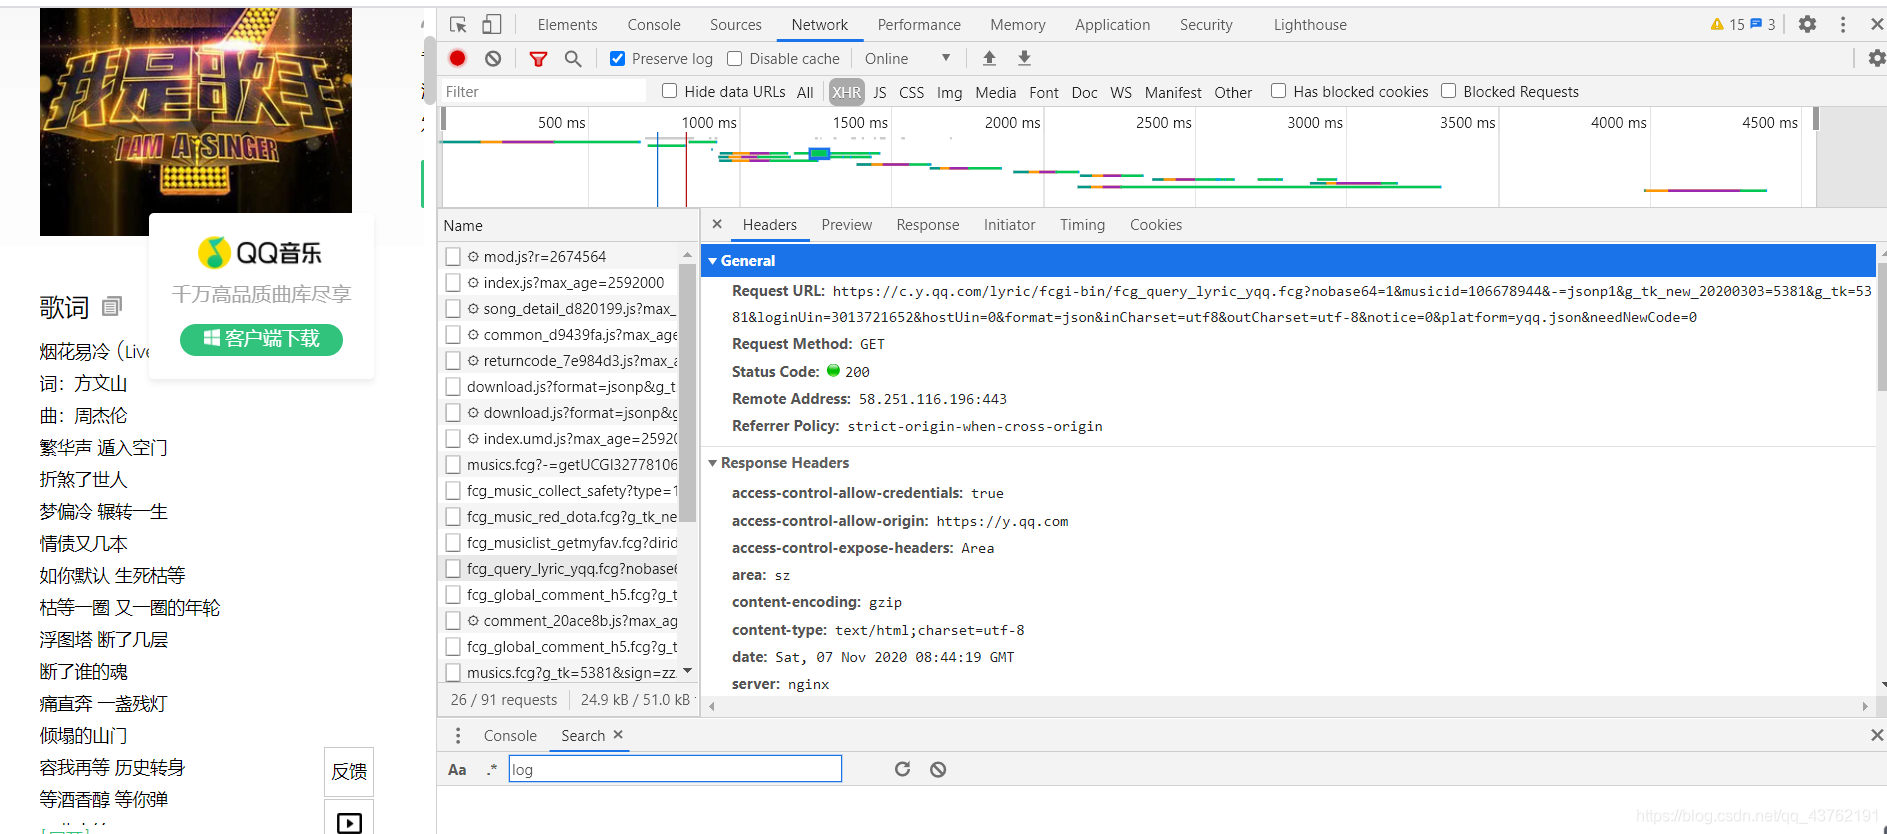Close the Search drawer tab

tap(618, 735)
